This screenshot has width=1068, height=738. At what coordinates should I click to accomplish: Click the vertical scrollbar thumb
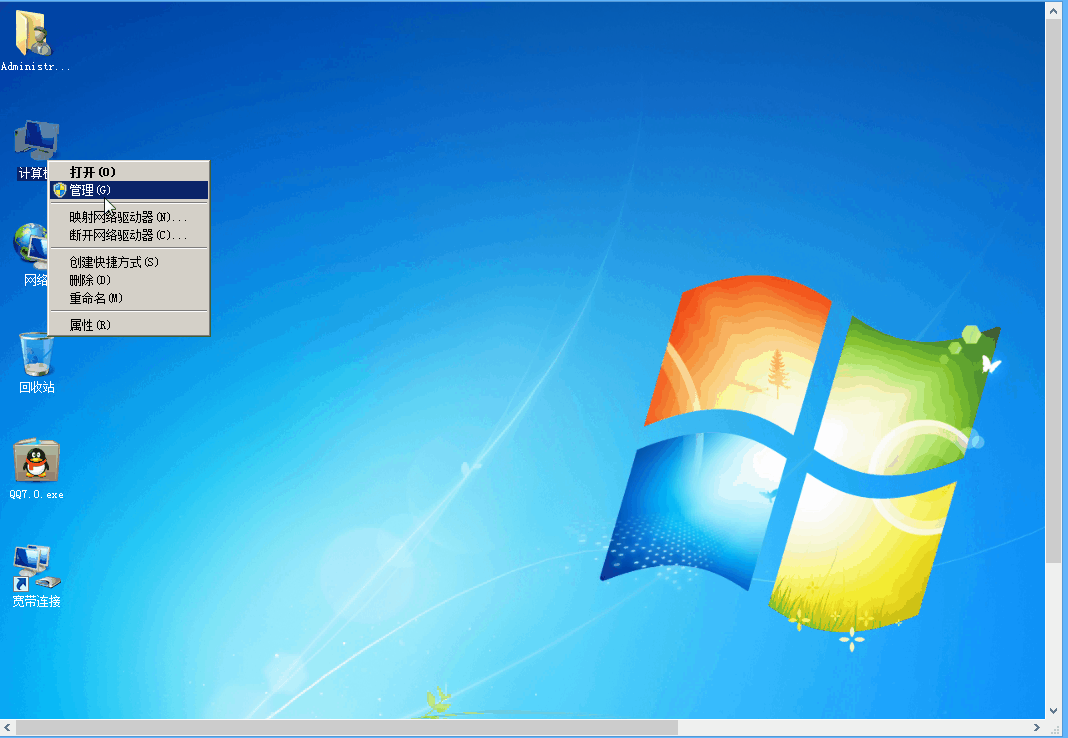tap(1054, 291)
